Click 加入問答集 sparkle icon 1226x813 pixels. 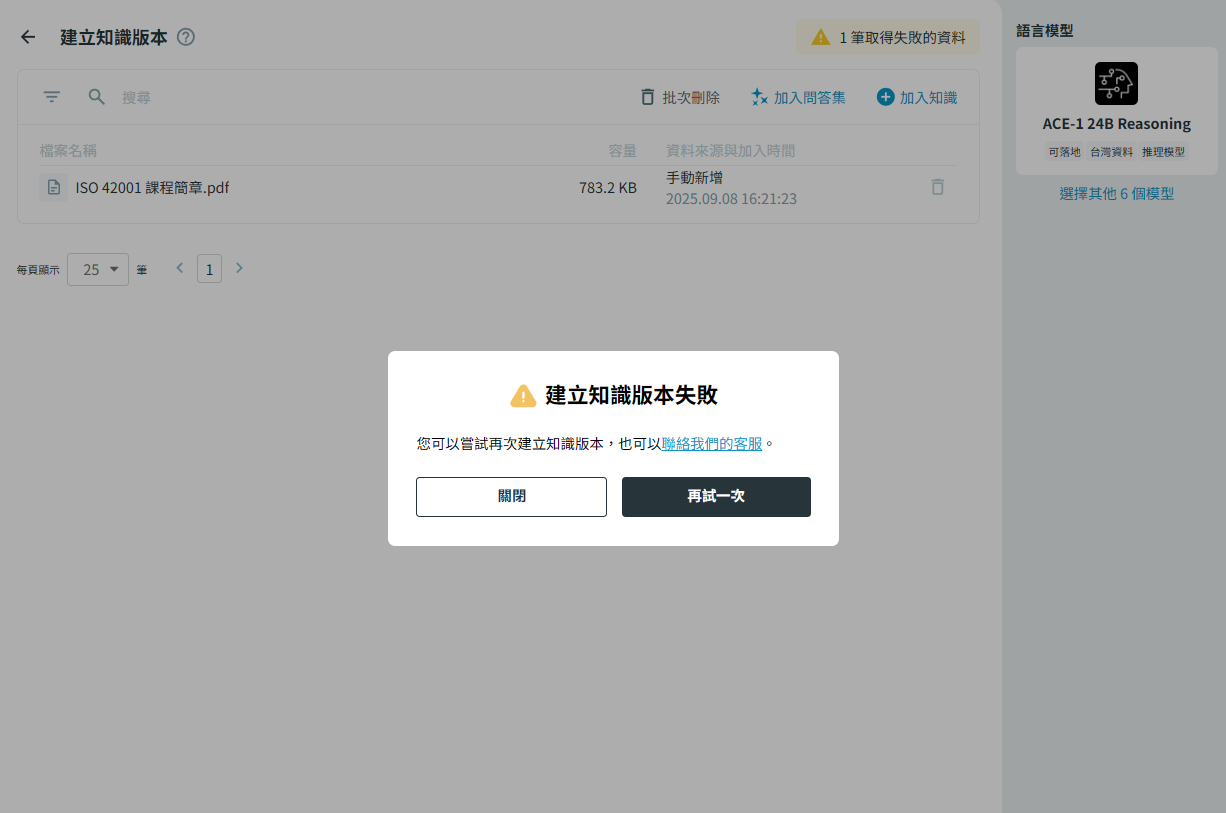(759, 97)
